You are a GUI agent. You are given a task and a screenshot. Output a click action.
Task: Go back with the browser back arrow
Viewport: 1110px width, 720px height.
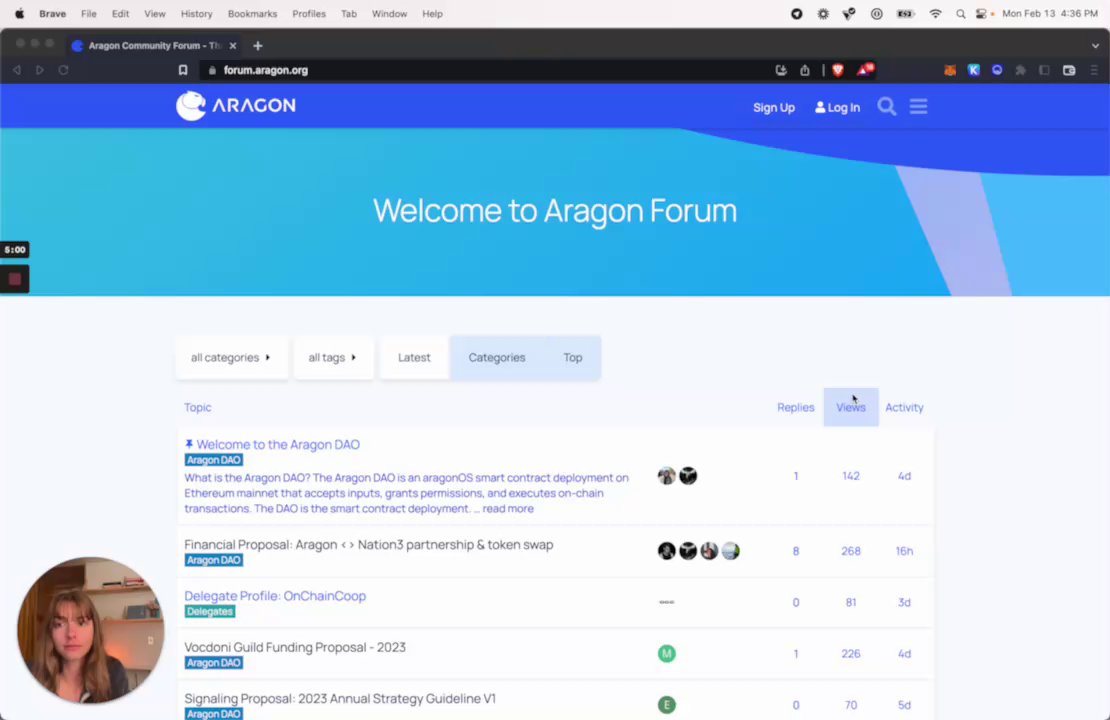[17, 70]
